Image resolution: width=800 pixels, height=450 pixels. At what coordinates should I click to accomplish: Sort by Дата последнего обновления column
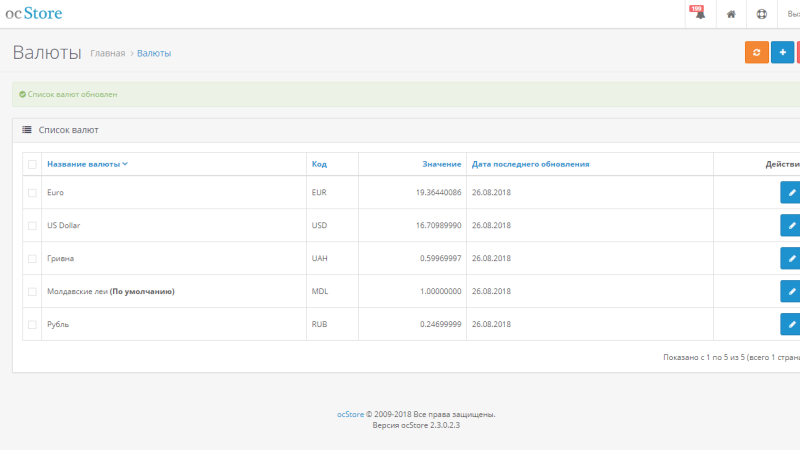point(531,164)
